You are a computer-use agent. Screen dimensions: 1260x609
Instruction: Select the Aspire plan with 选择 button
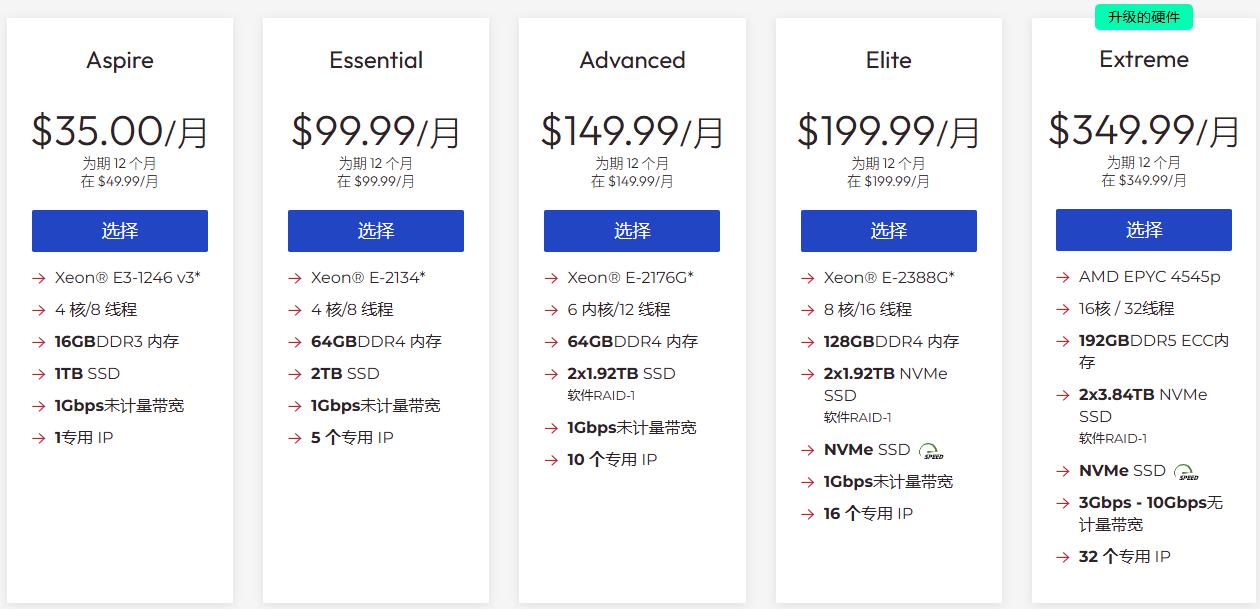[120, 231]
